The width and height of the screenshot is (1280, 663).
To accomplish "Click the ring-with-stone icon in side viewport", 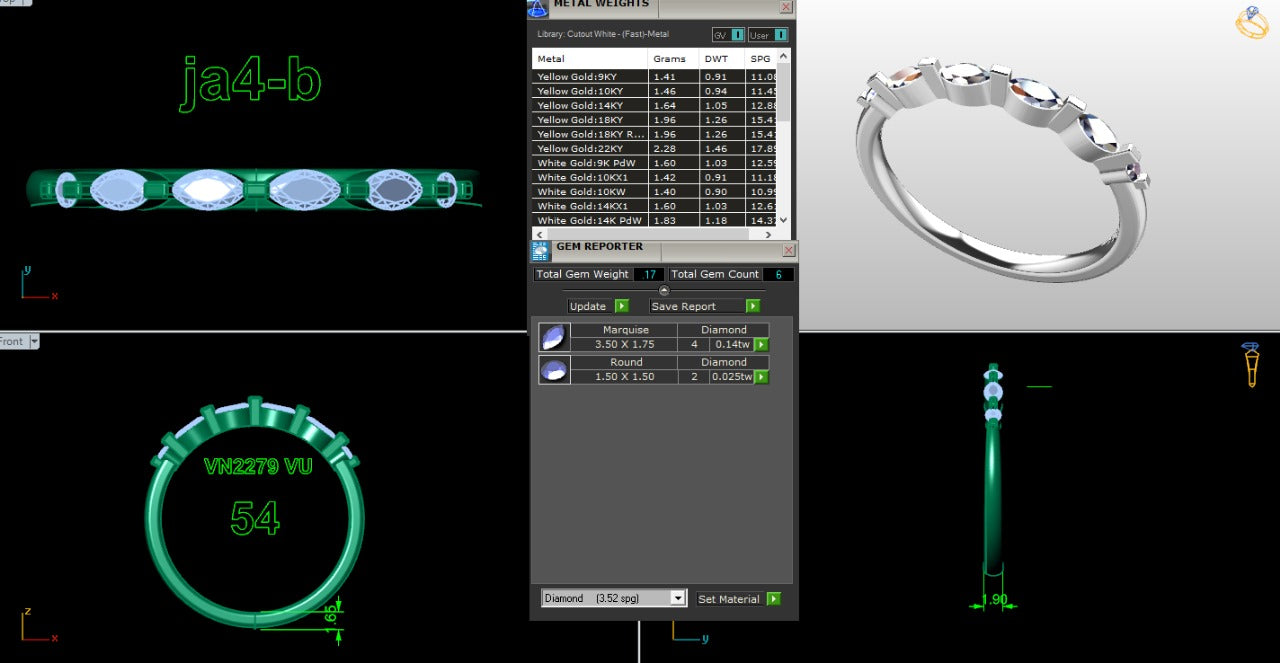I will [x=1251, y=365].
